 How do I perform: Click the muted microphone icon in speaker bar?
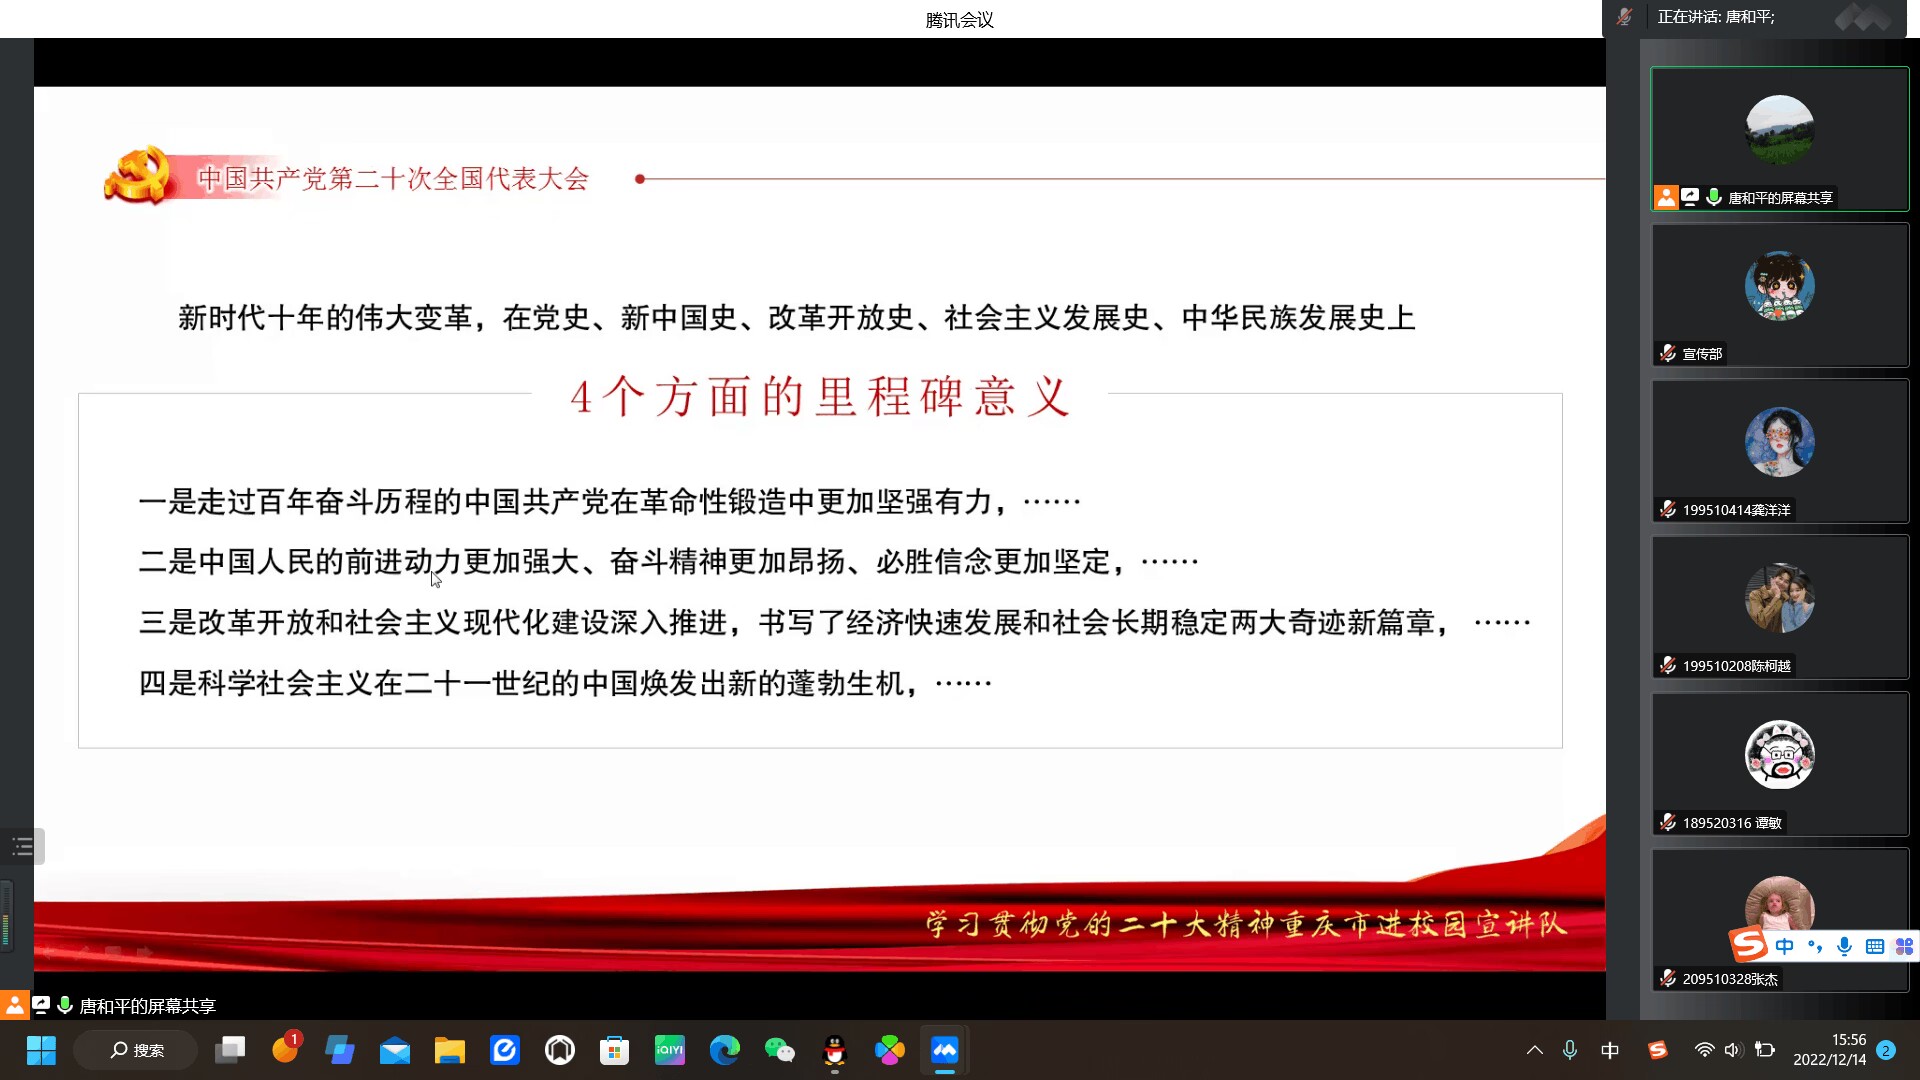1624,17
